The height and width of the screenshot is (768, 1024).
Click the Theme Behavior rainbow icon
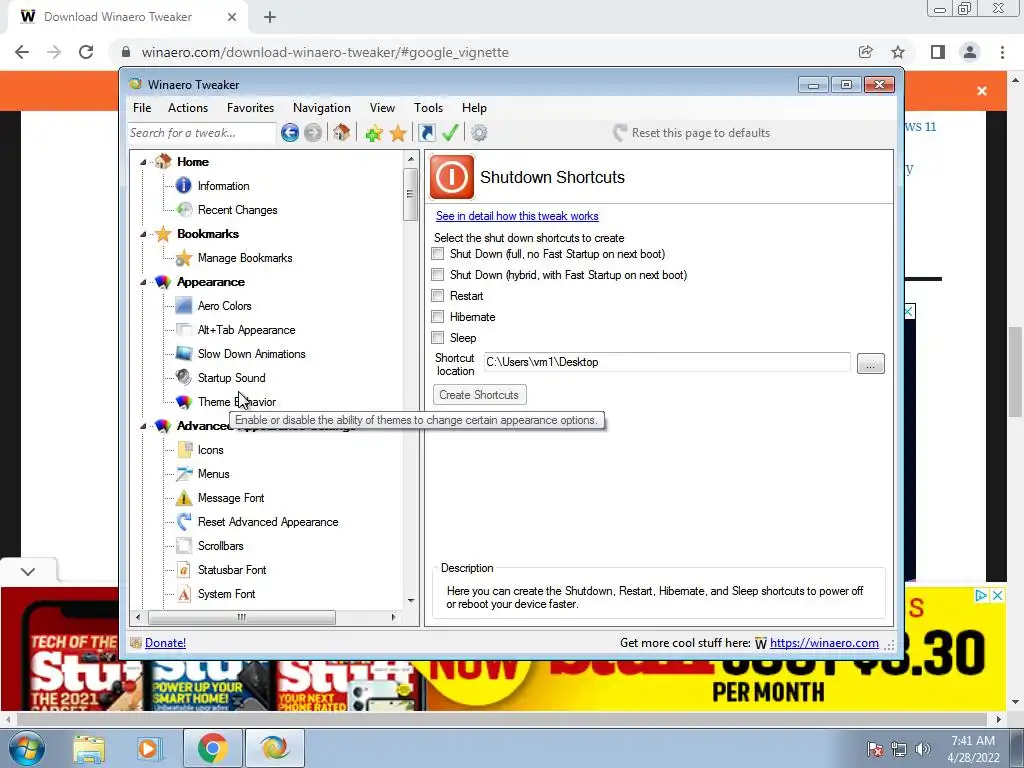point(184,402)
